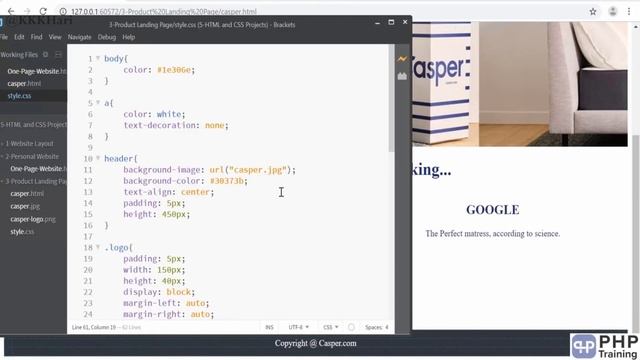
Task: Click Line 61, Column 19 cursor position
Action: point(94,327)
